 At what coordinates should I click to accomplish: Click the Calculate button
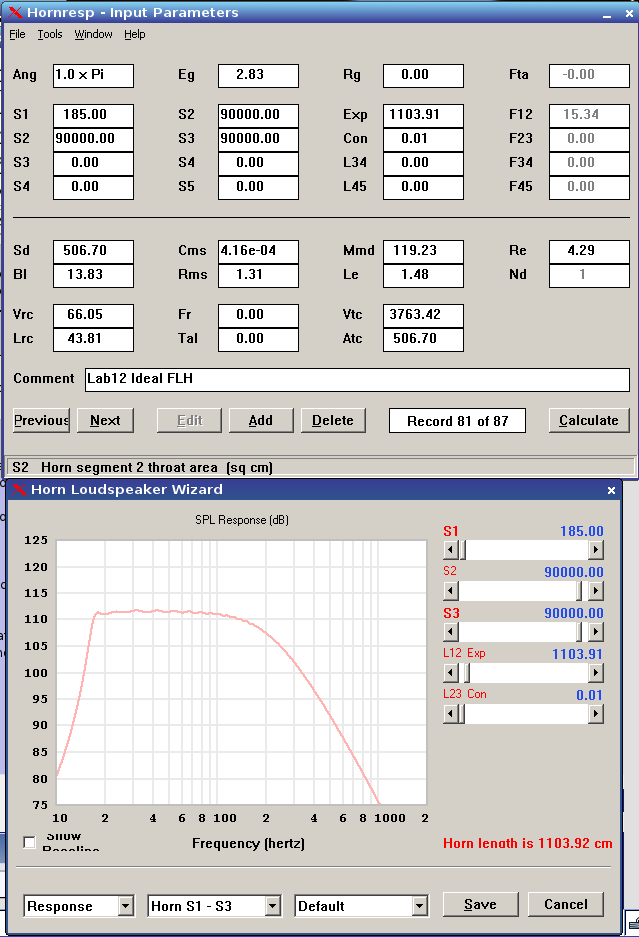(589, 420)
